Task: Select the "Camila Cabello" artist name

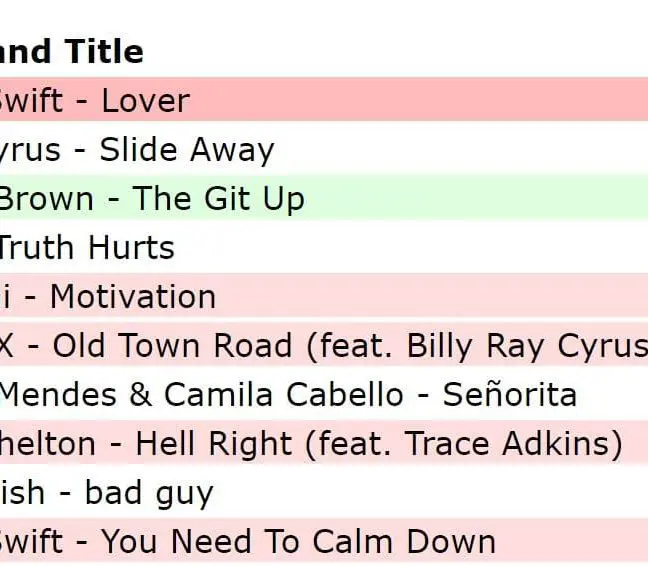Action: click(285, 394)
